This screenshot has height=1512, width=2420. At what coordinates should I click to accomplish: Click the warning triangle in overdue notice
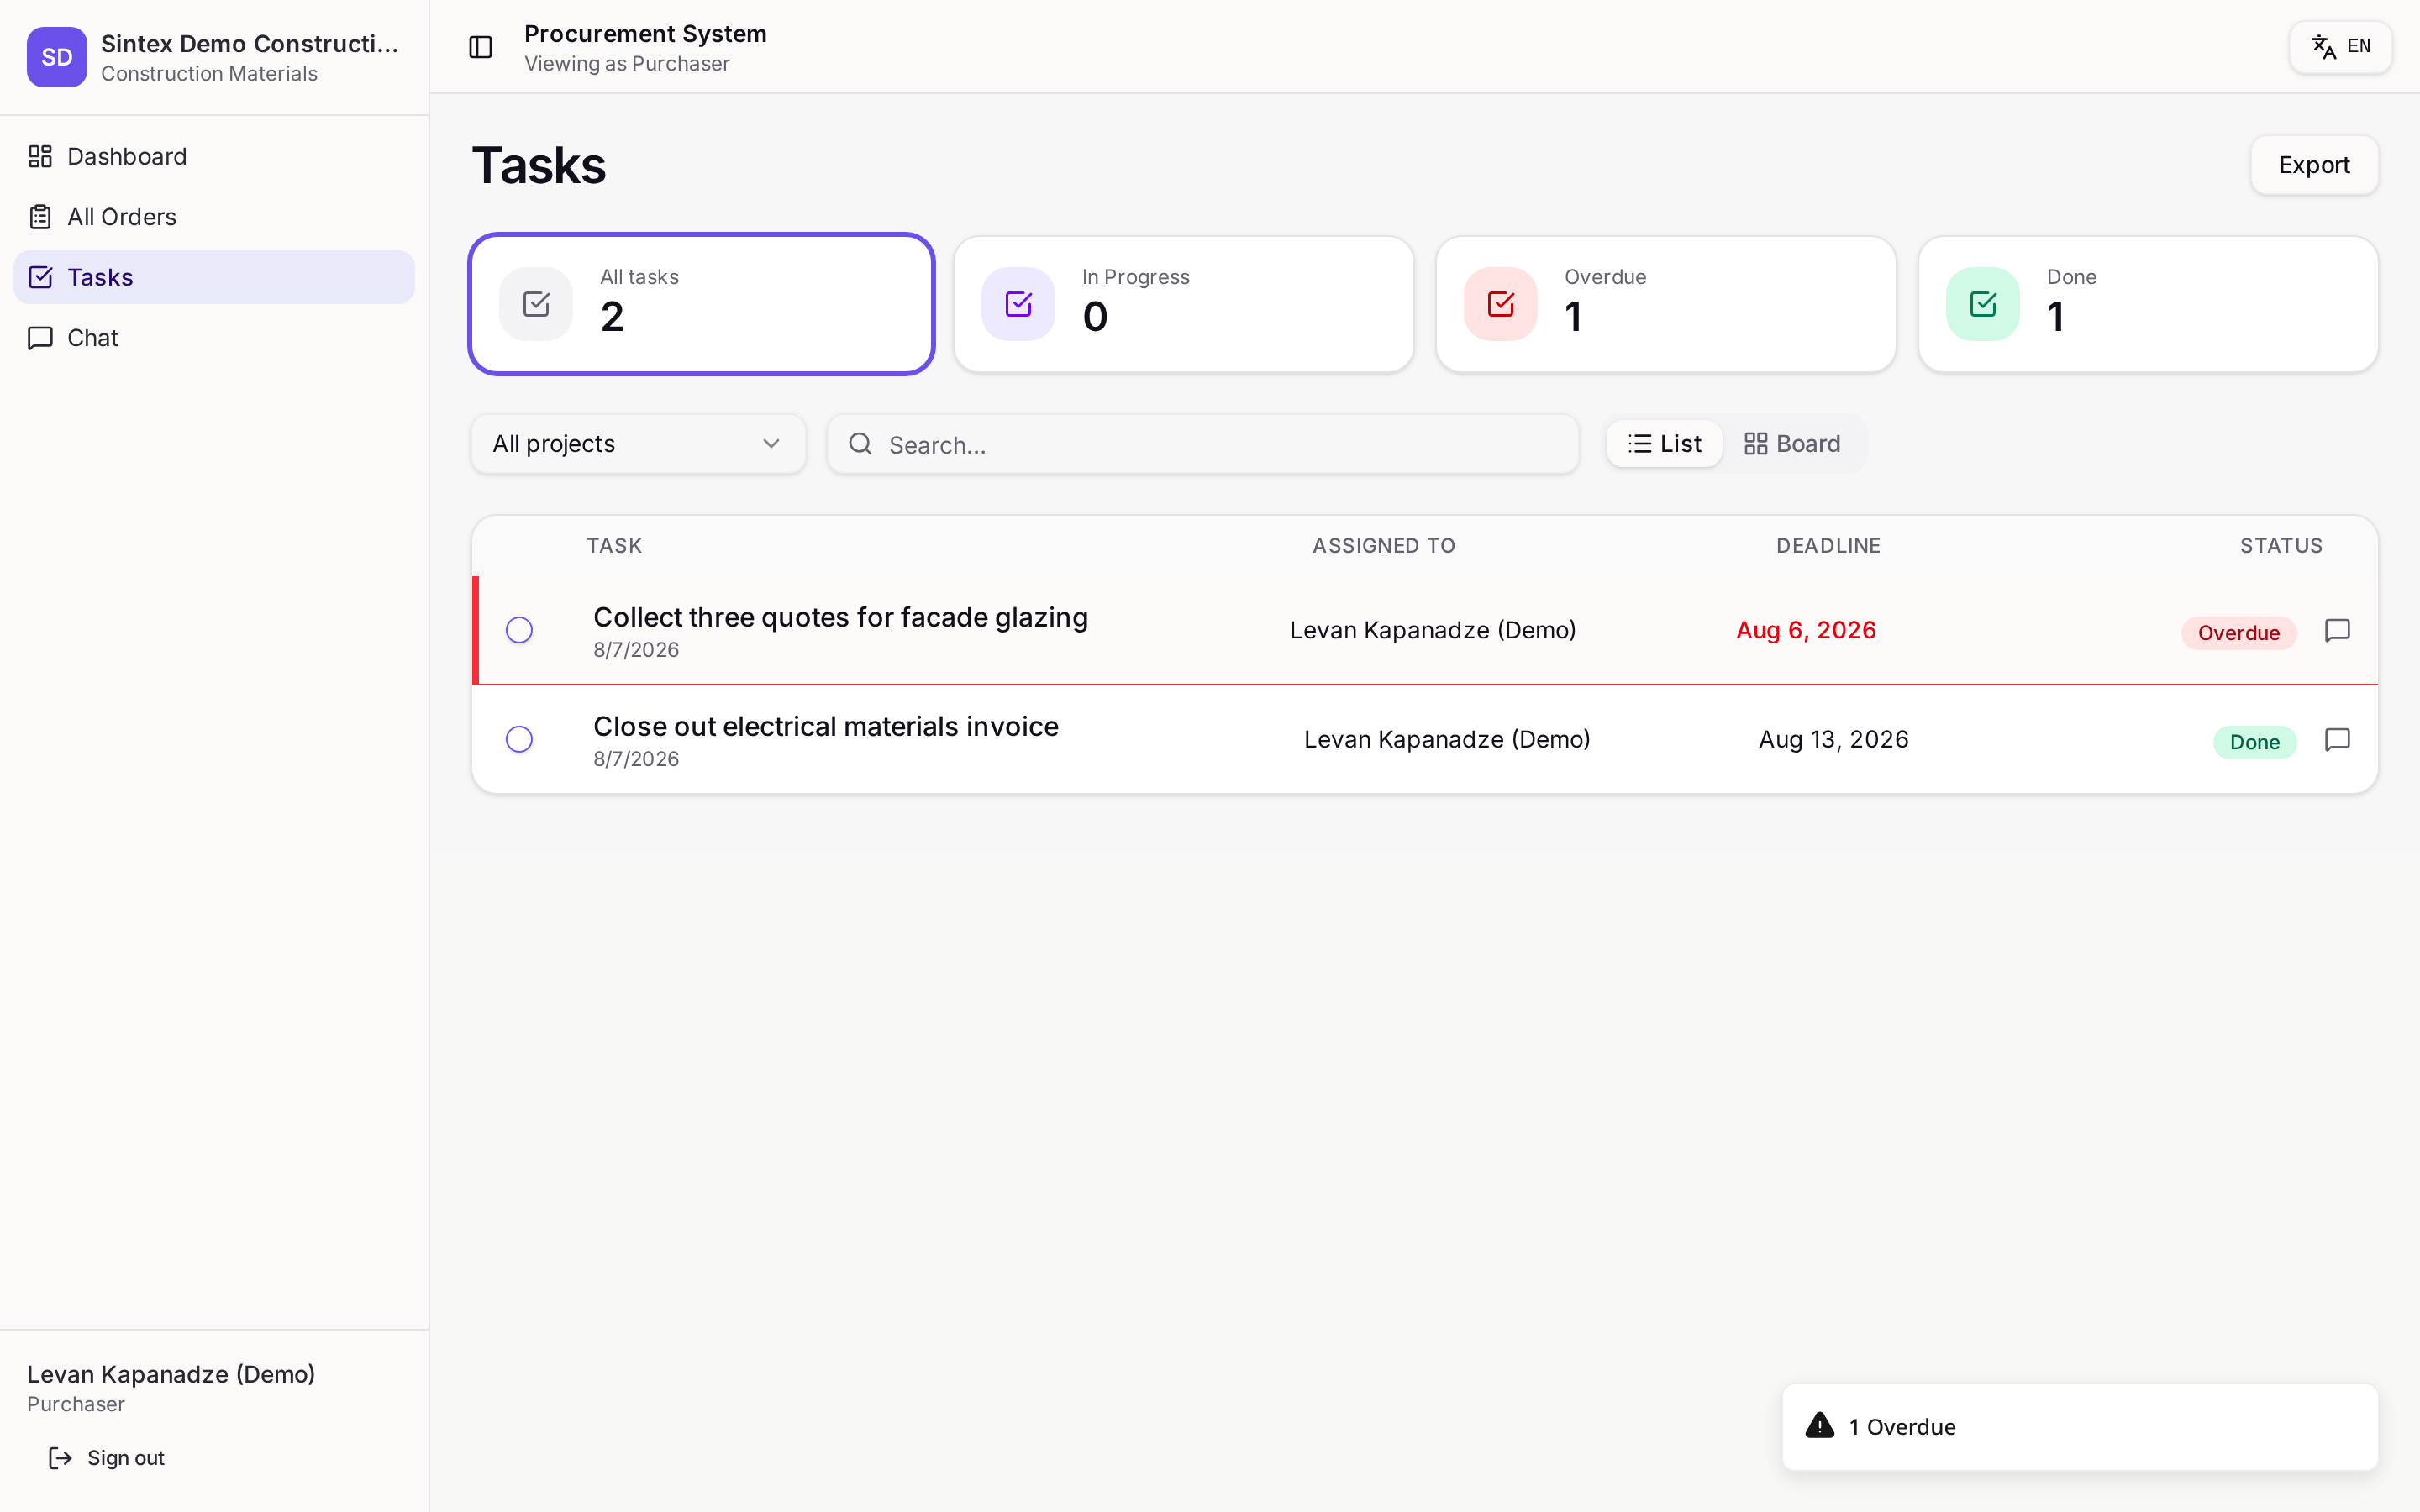1820,1425
